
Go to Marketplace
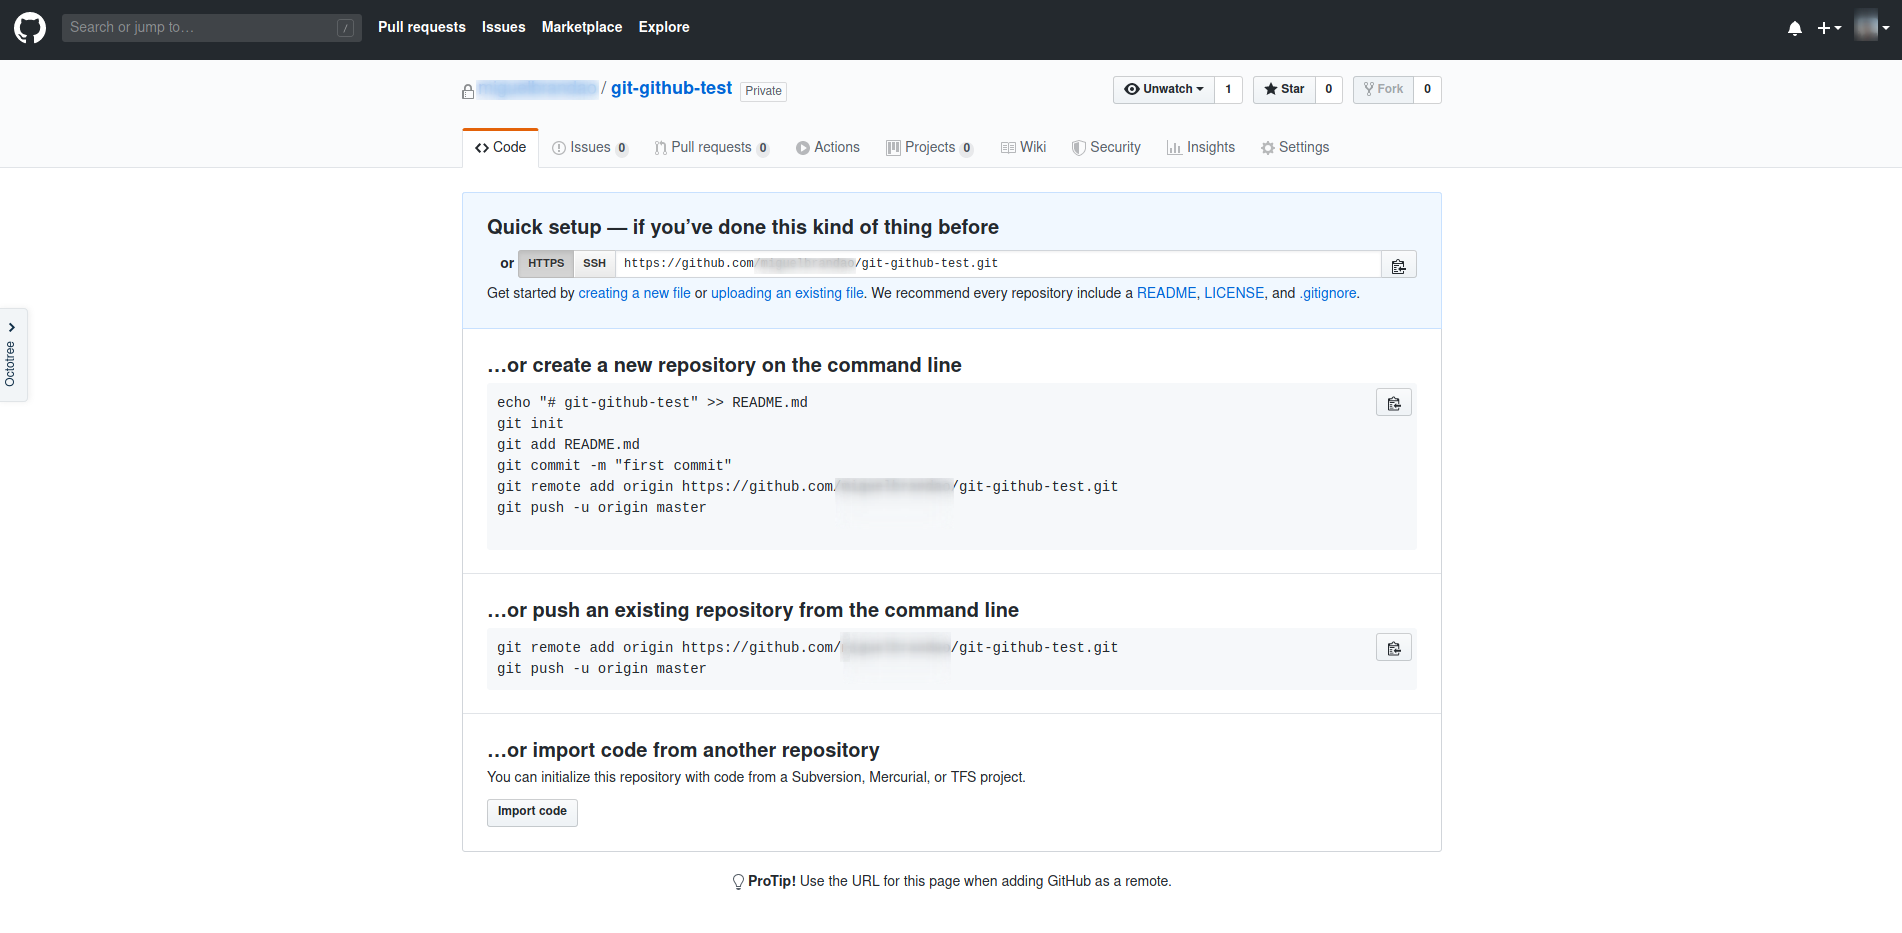582,27
